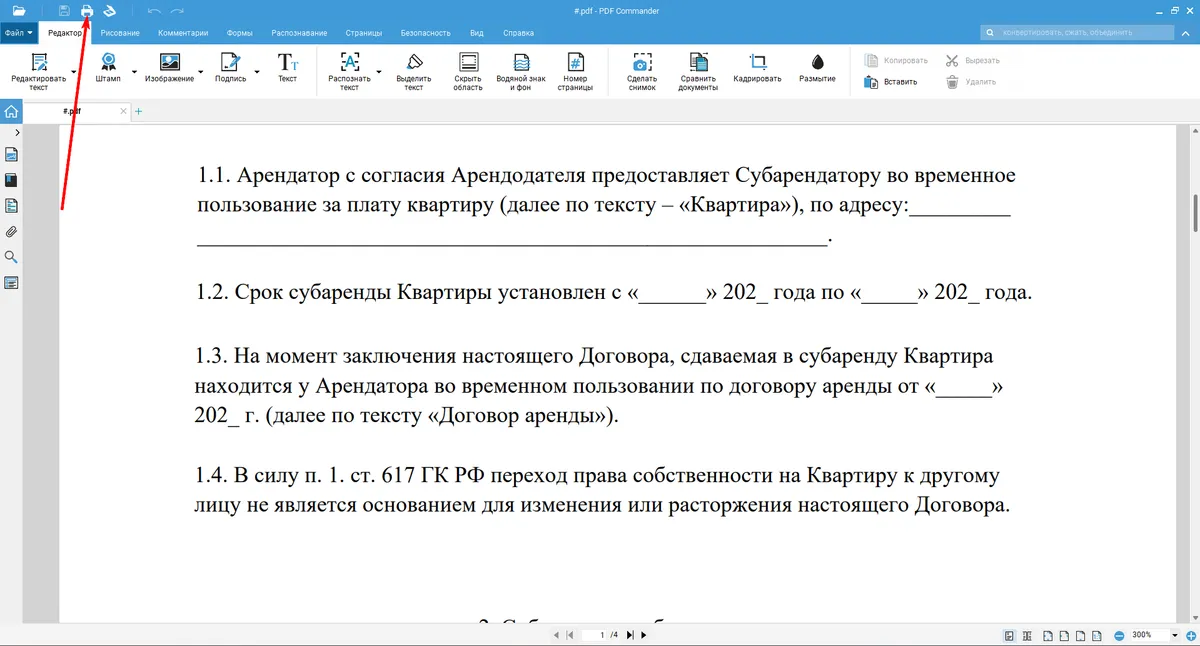Switch to the Безопасность tab
Image resolution: width=1200 pixels, height=646 pixels.
[426, 33]
